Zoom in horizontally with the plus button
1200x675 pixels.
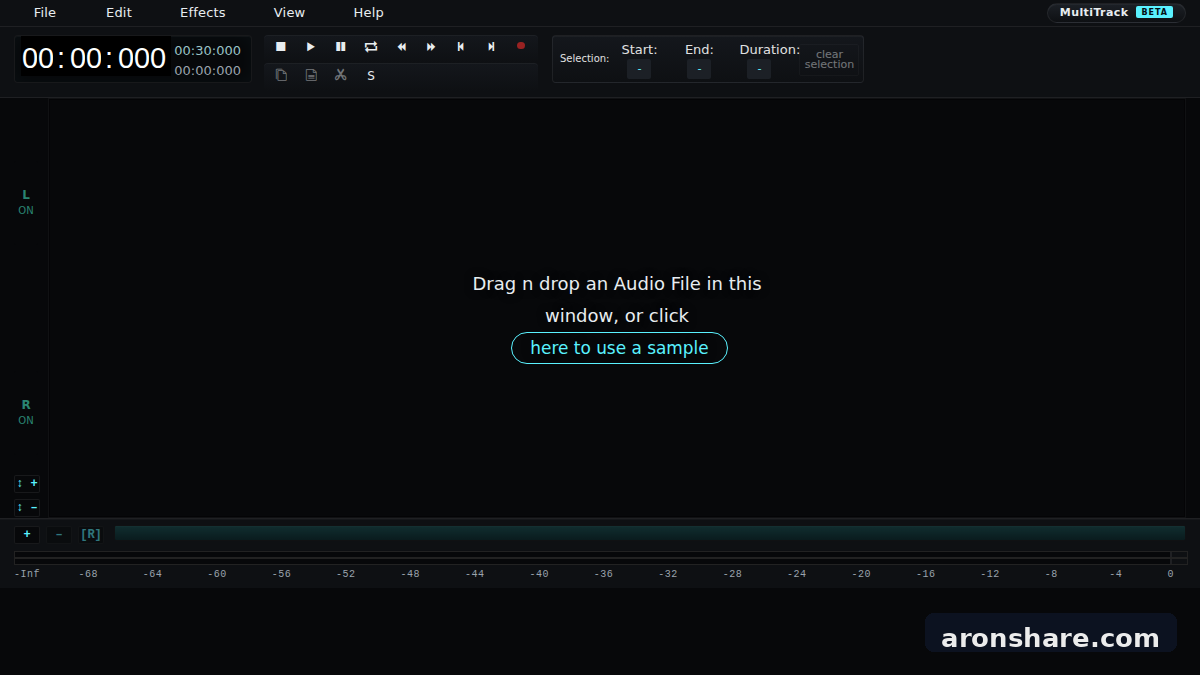(x=27, y=534)
